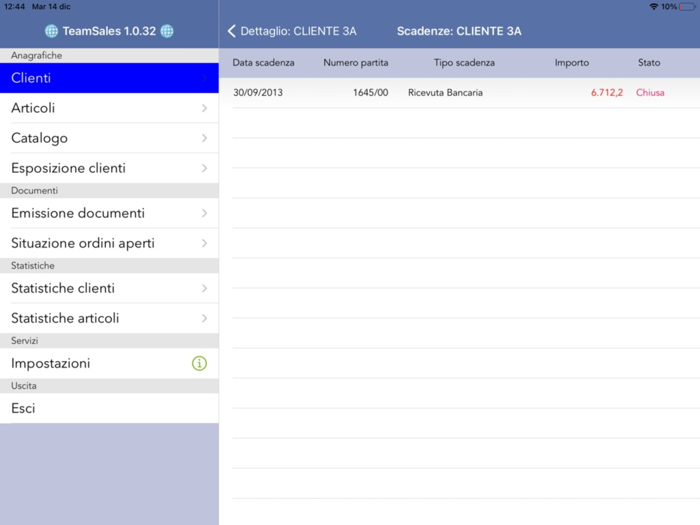Open Statistiche articoli

coord(109,318)
